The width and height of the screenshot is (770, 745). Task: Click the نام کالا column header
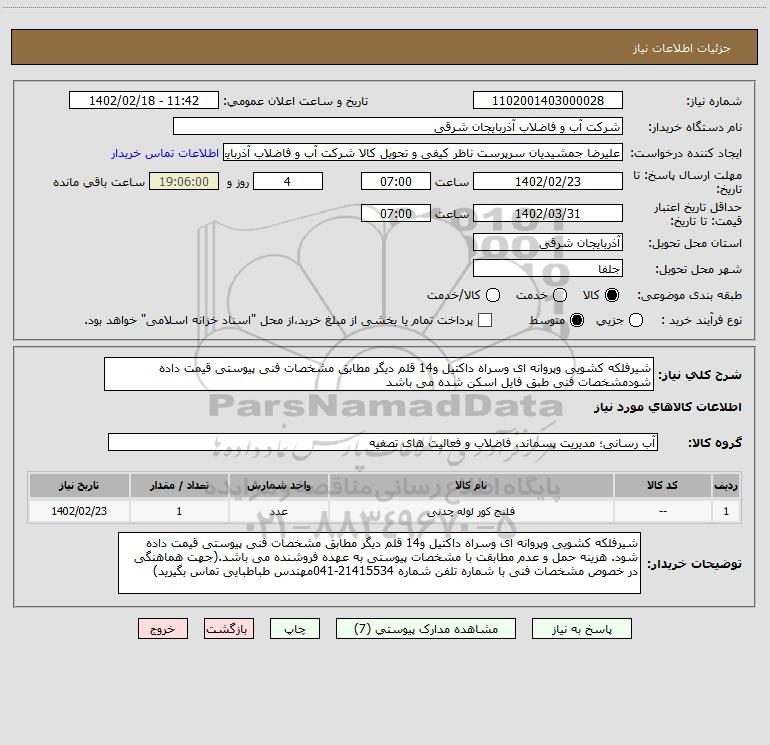[x=470, y=486]
